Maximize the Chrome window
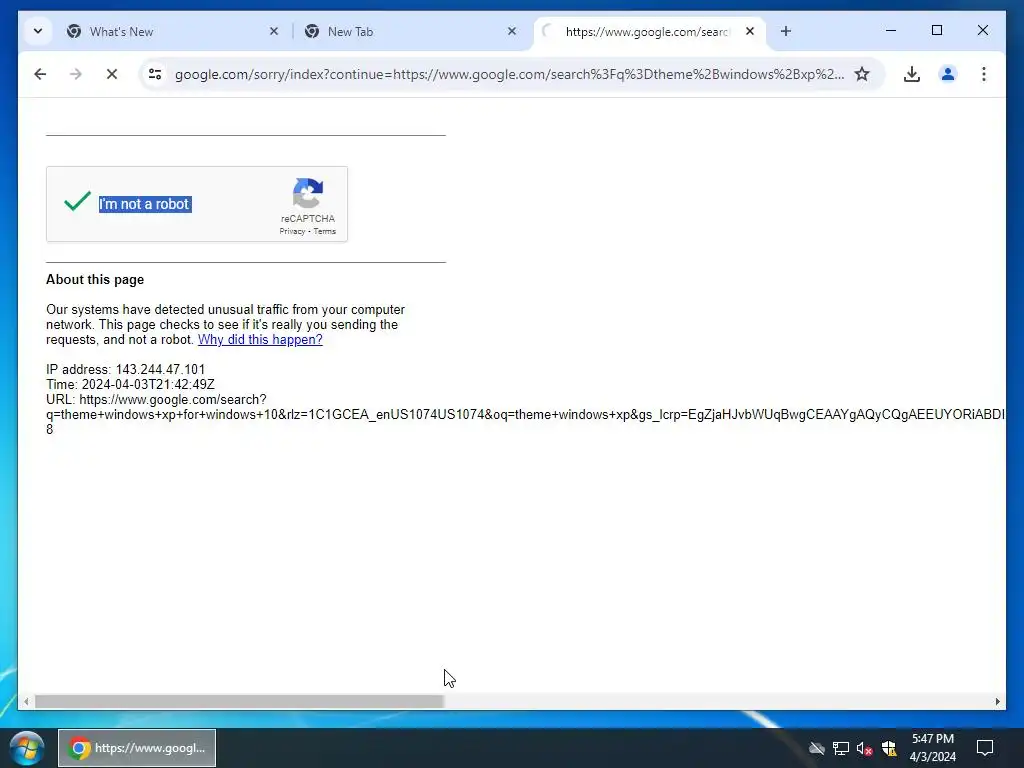1024x768 pixels. coord(936,31)
